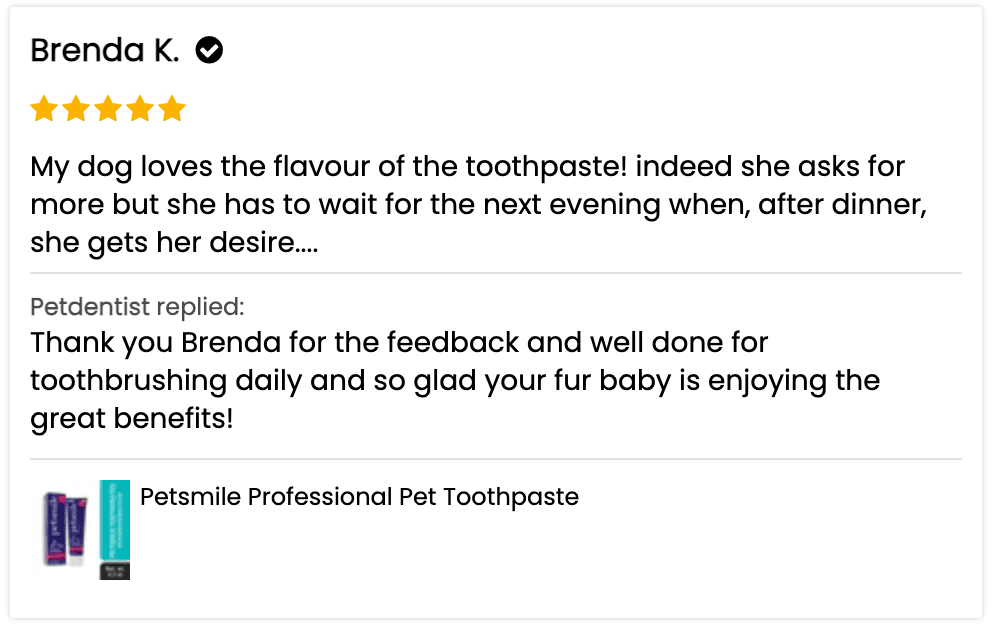Click the second gold rating star
The height and width of the screenshot is (626, 992).
pos(76,108)
